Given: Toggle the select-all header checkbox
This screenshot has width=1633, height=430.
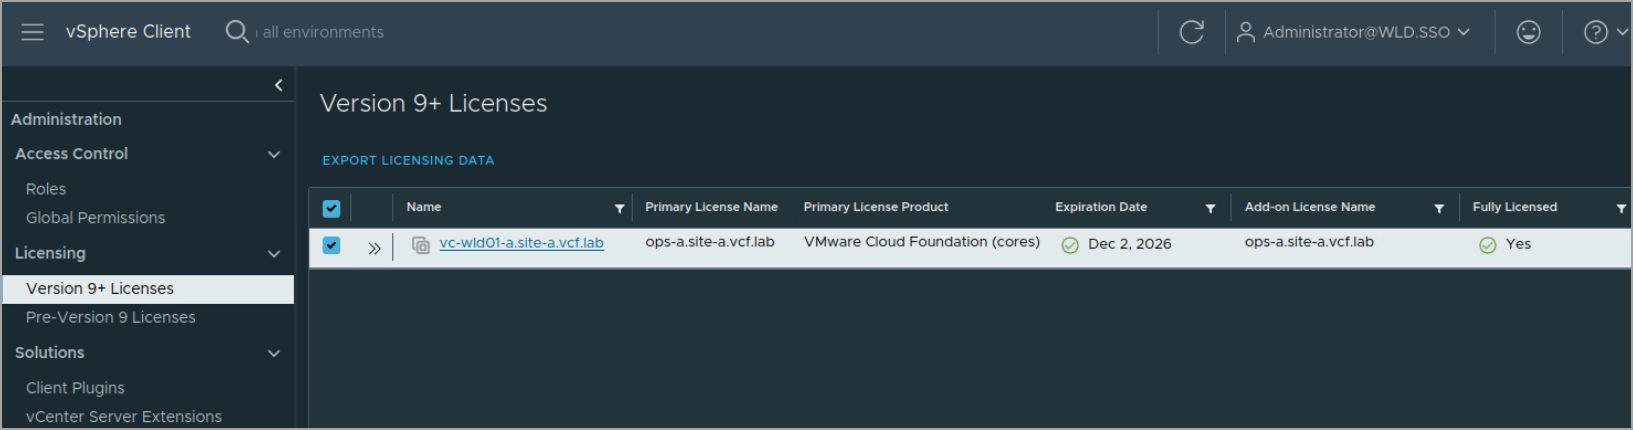Looking at the screenshot, I should coord(332,208).
